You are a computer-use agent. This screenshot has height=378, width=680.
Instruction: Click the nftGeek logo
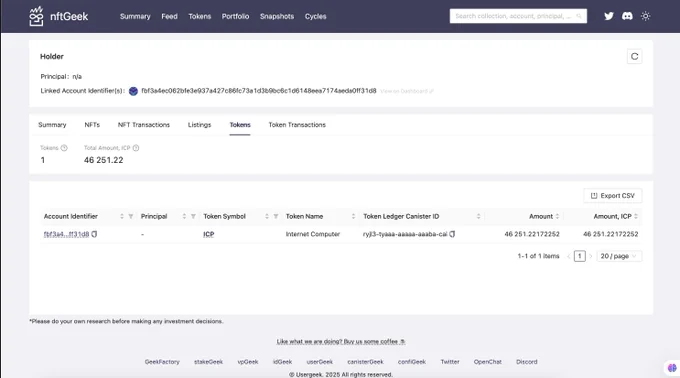pos(59,16)
